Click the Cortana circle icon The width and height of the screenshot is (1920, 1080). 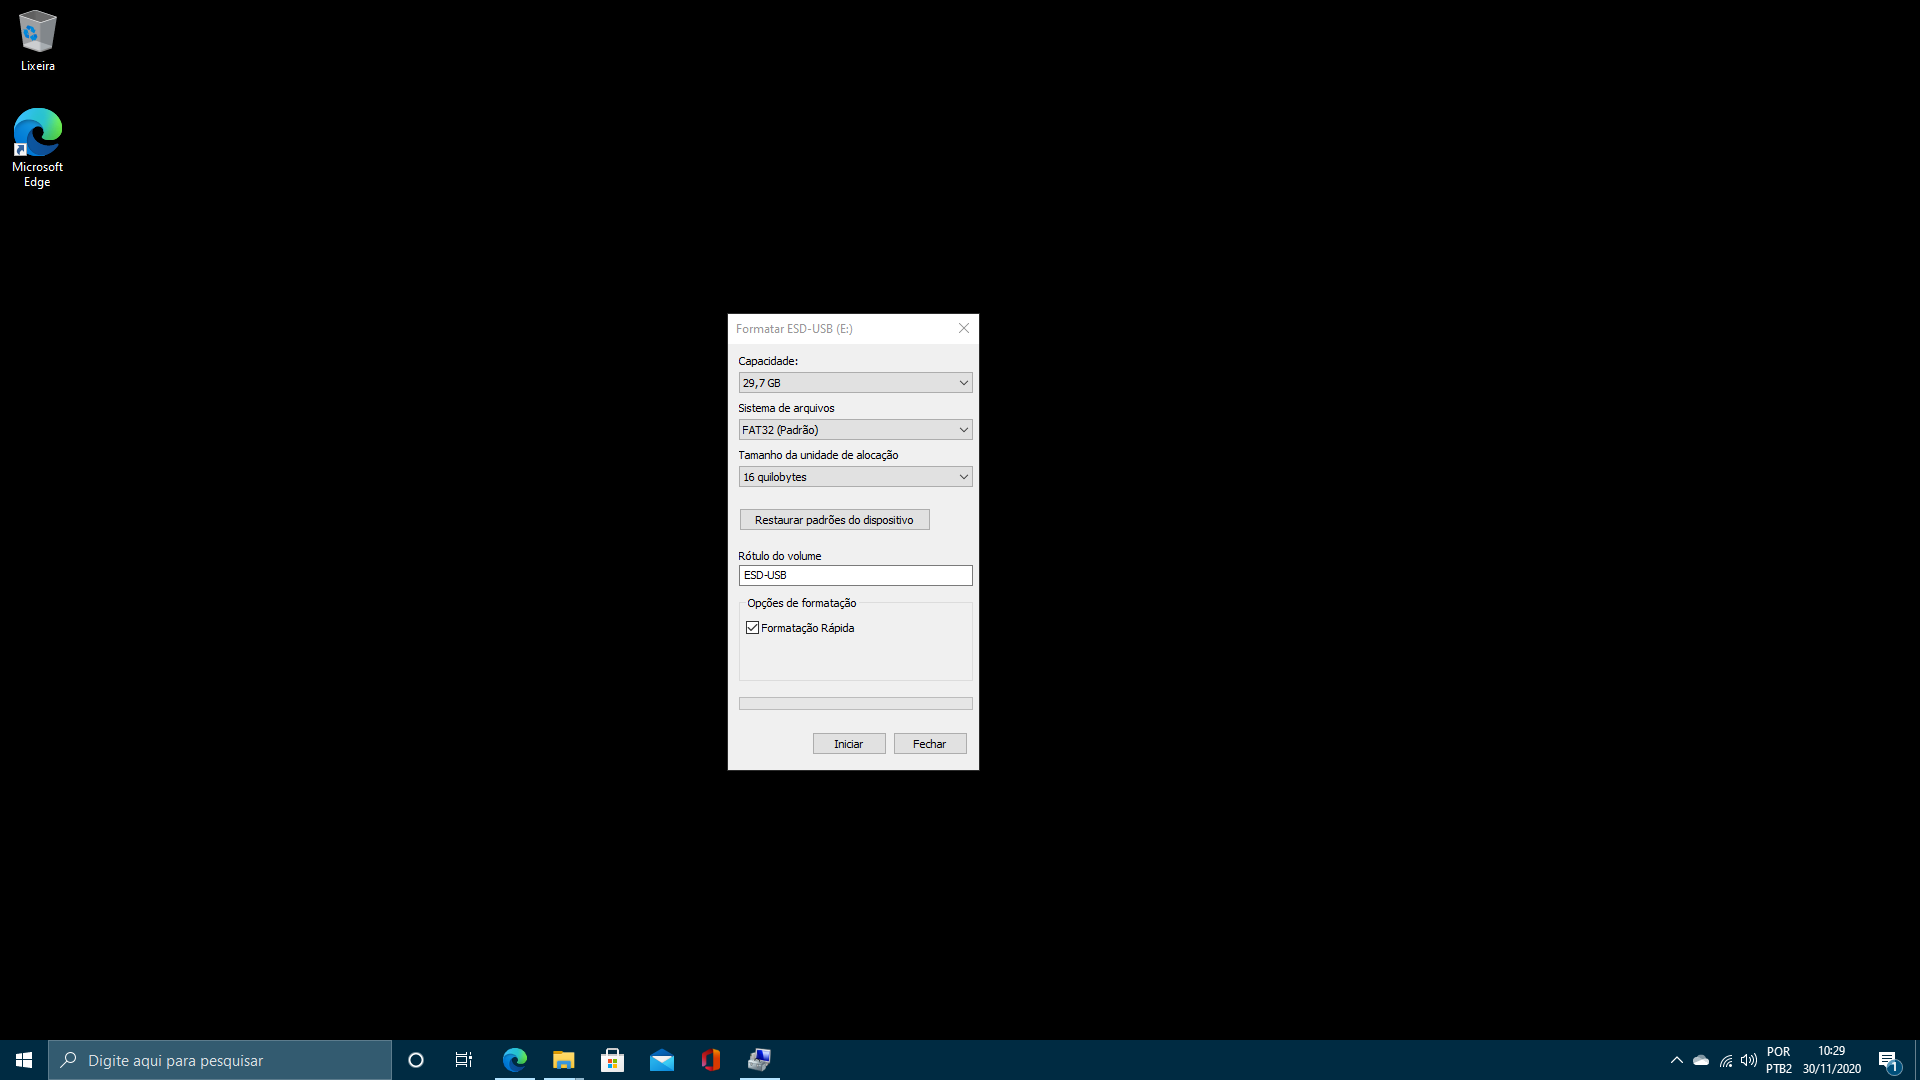pos(416,1060)
